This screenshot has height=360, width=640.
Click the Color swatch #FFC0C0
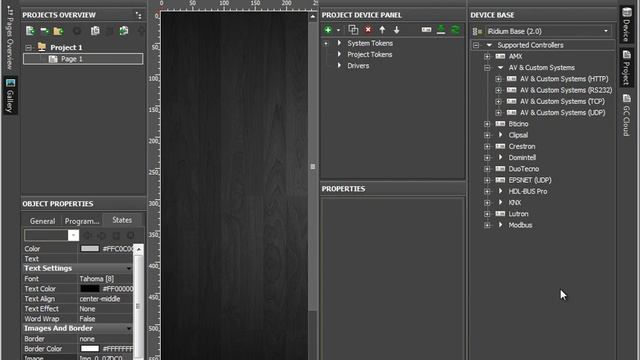point(90,248)
